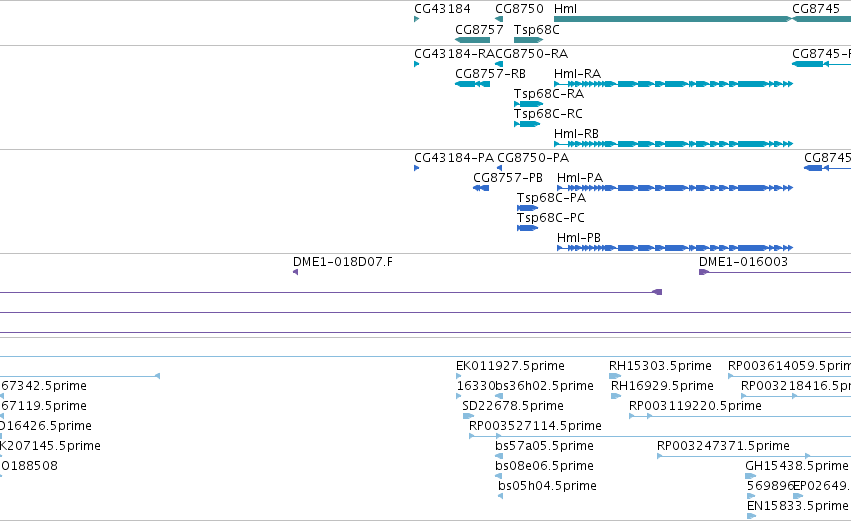Screen dimensions: 851x521
Task: Select the CG8757 gene bar glyph
Action: 472,40
